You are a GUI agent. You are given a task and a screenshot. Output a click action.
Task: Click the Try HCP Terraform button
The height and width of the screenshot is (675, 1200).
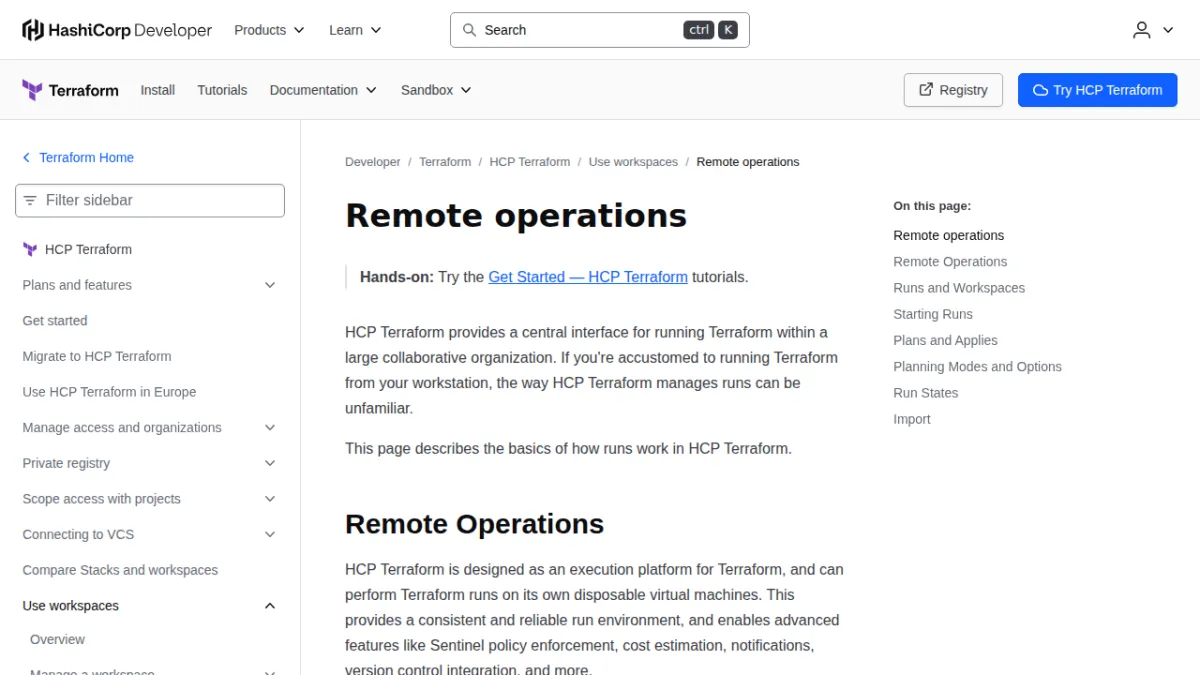pos(1097,90)
